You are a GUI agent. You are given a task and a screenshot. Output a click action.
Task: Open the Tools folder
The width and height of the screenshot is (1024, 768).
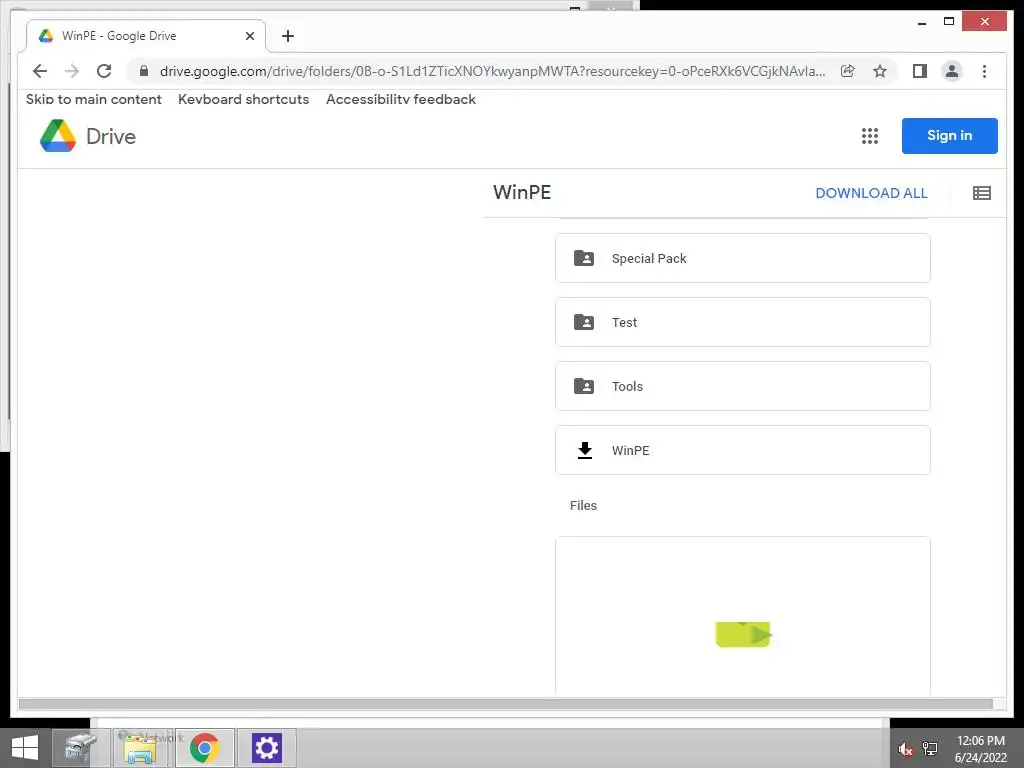[743, 386]
